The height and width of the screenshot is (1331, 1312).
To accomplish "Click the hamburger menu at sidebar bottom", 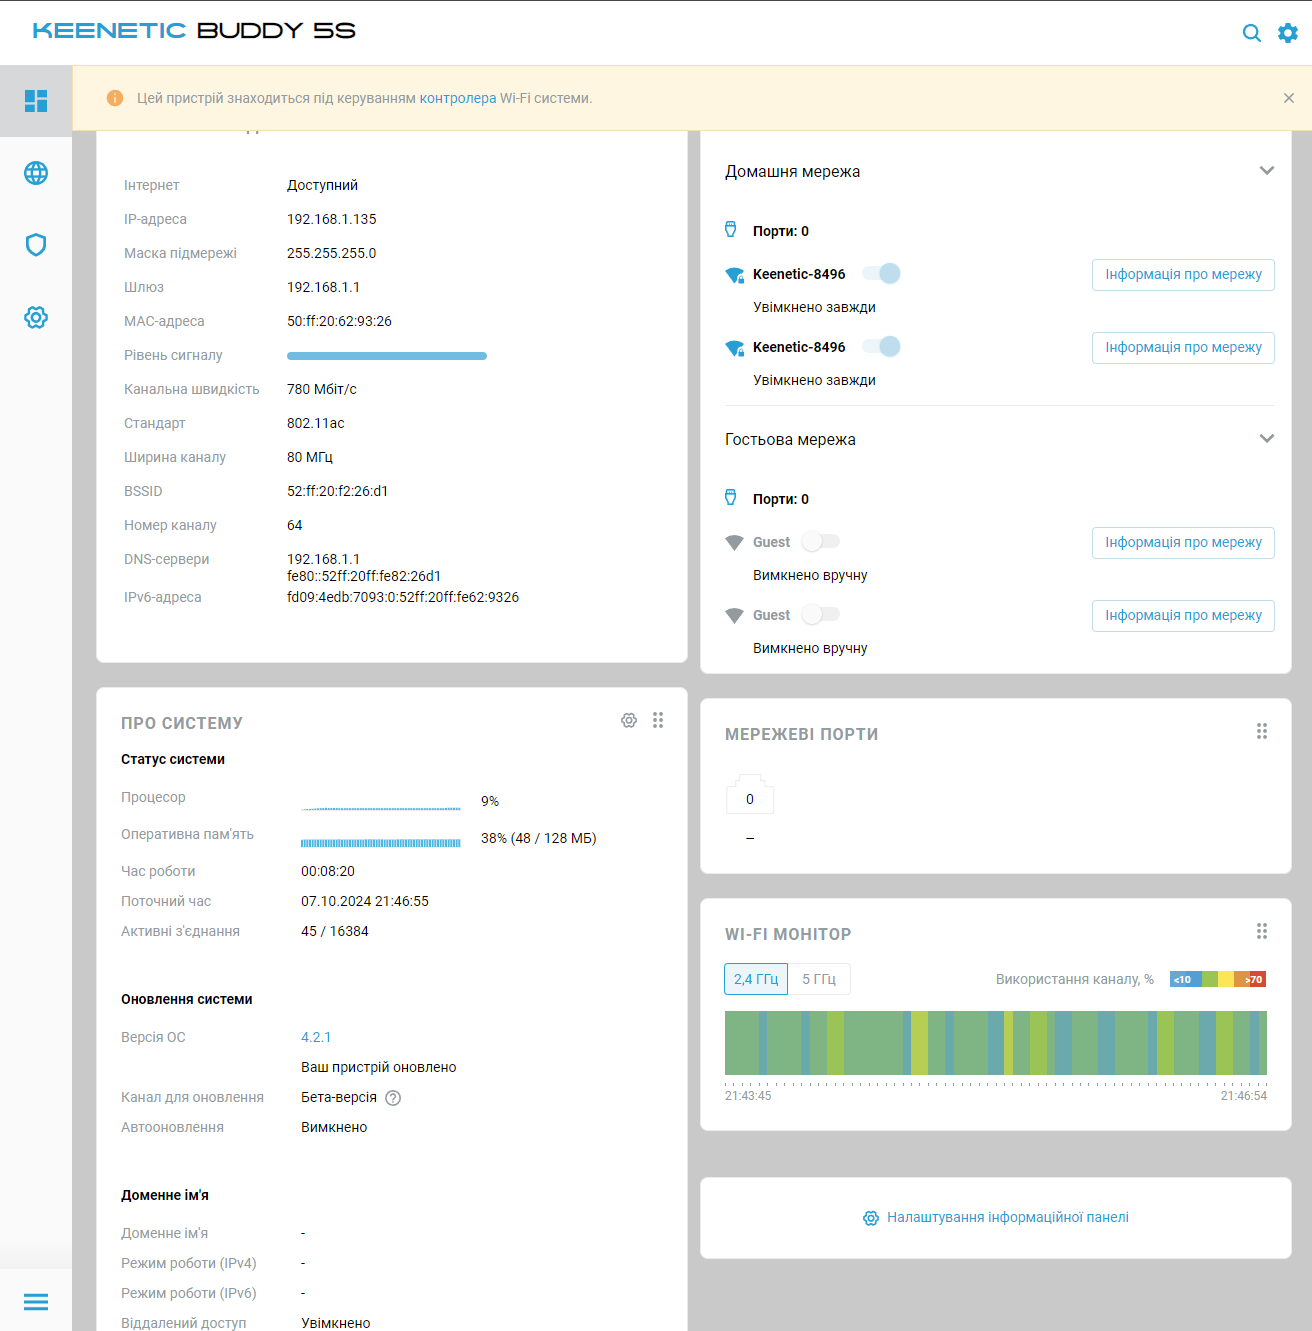I will (36, 1302).
